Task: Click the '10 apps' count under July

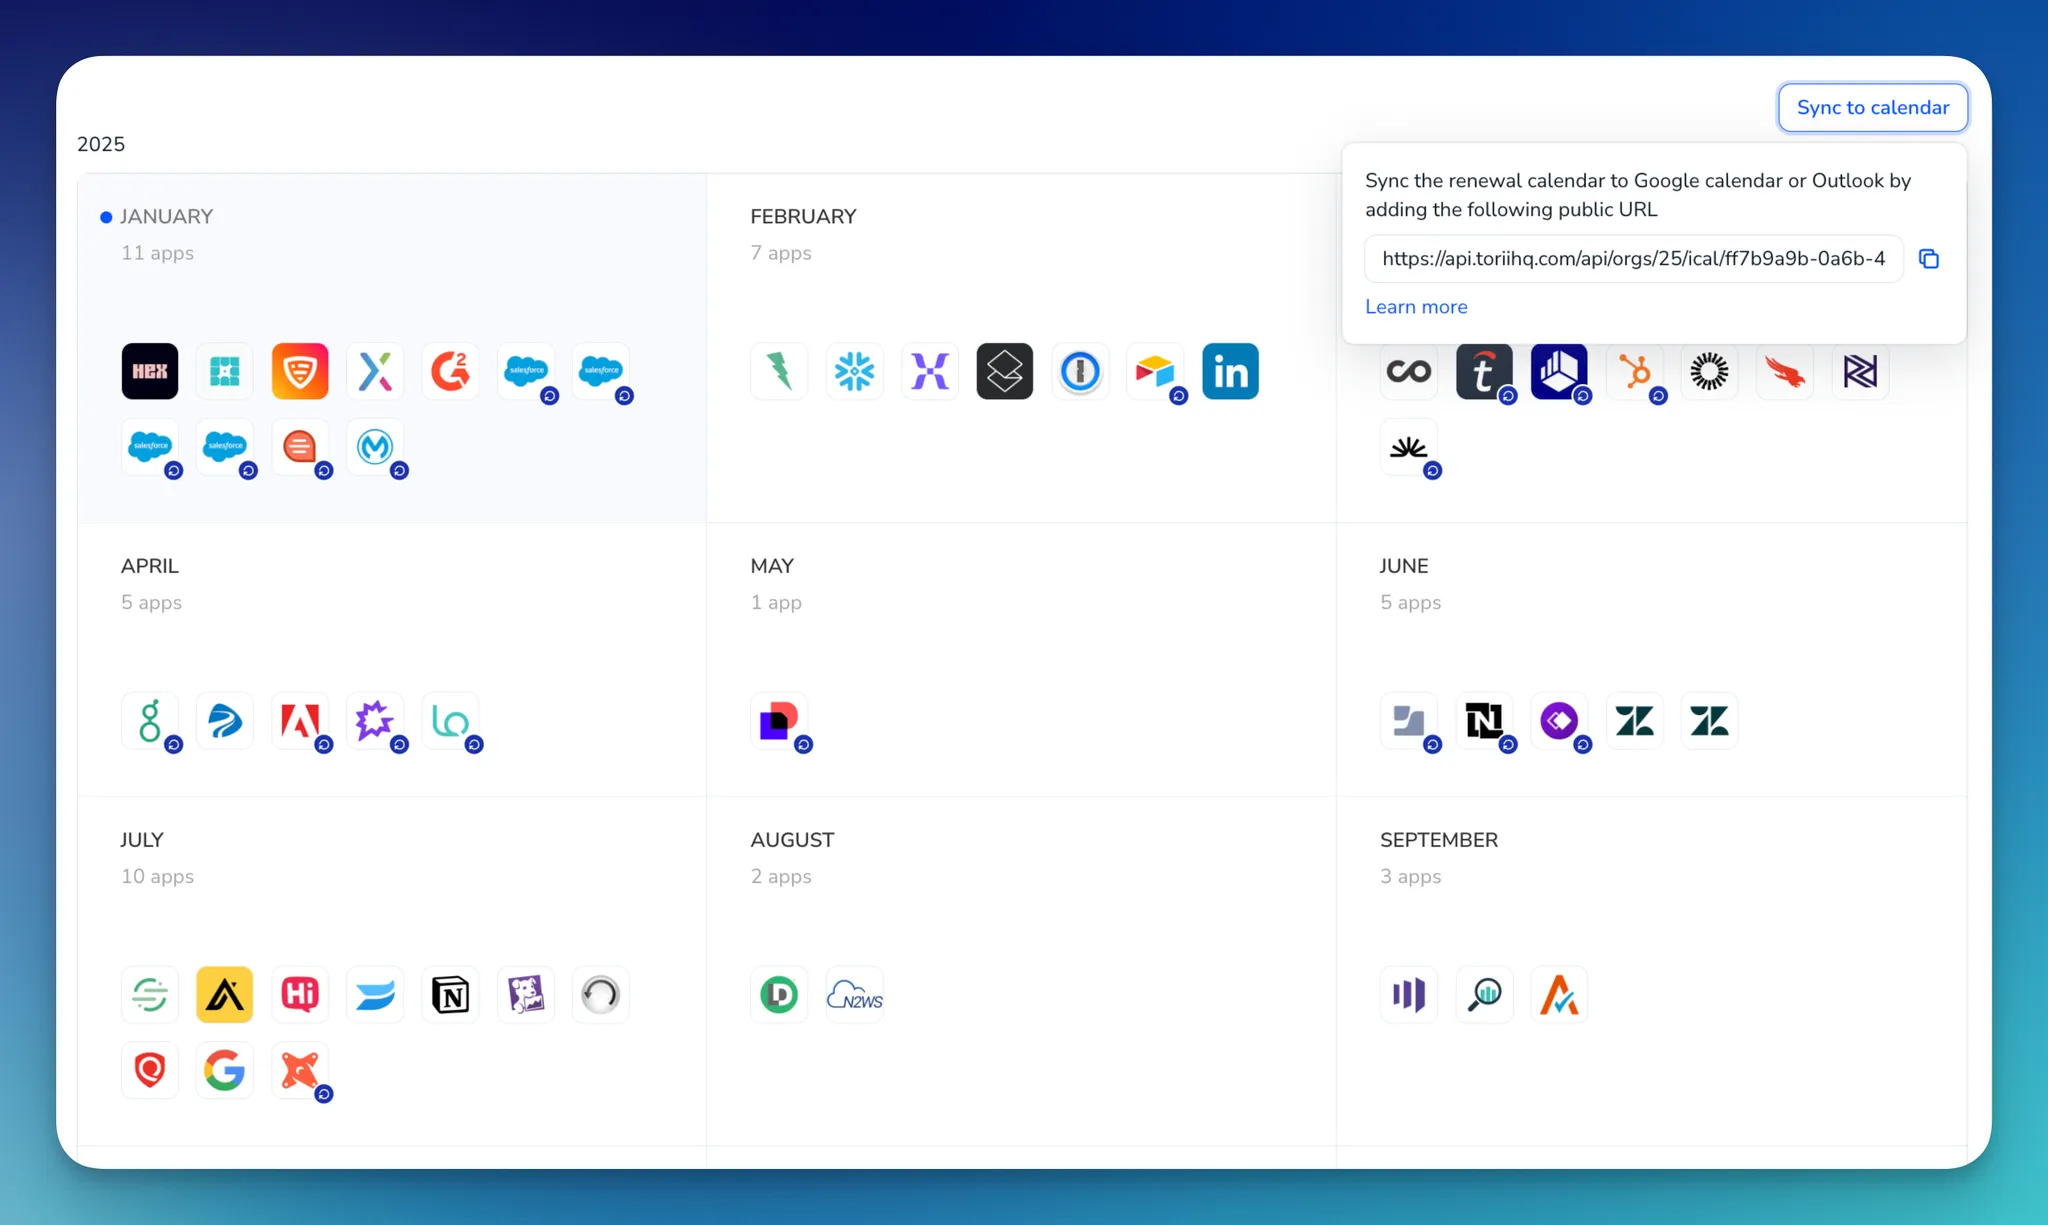Action: (157, 876)
